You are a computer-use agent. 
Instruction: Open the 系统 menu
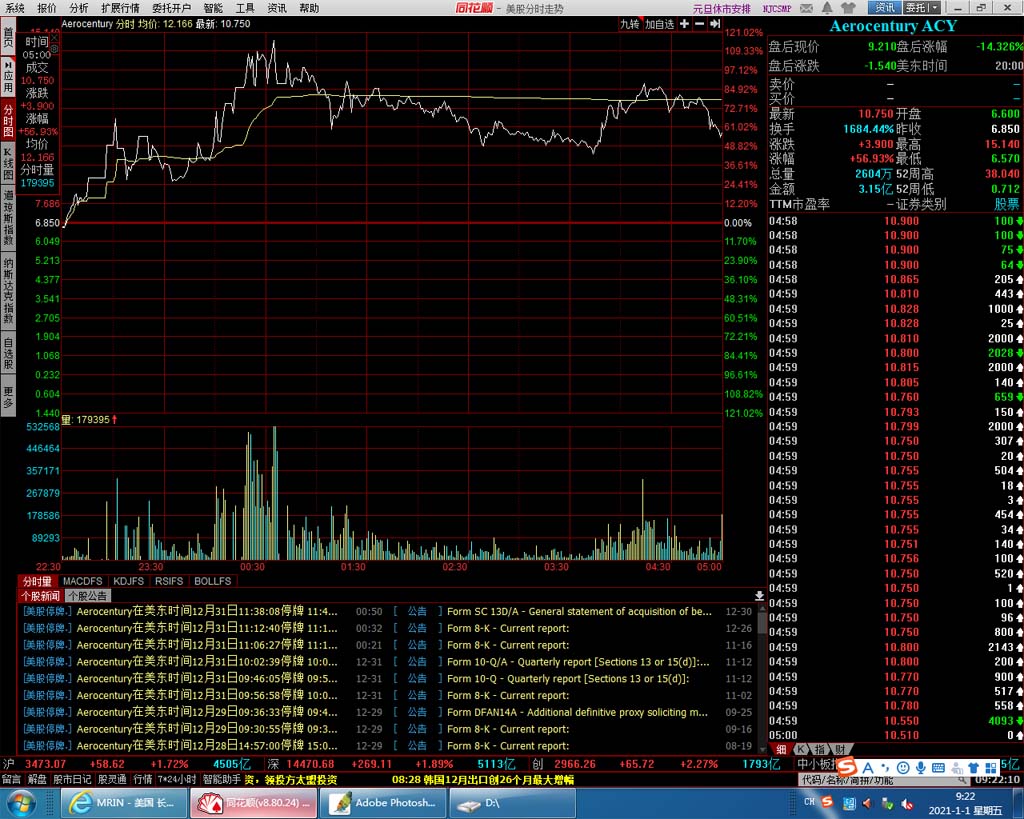[x=14, y=8]
